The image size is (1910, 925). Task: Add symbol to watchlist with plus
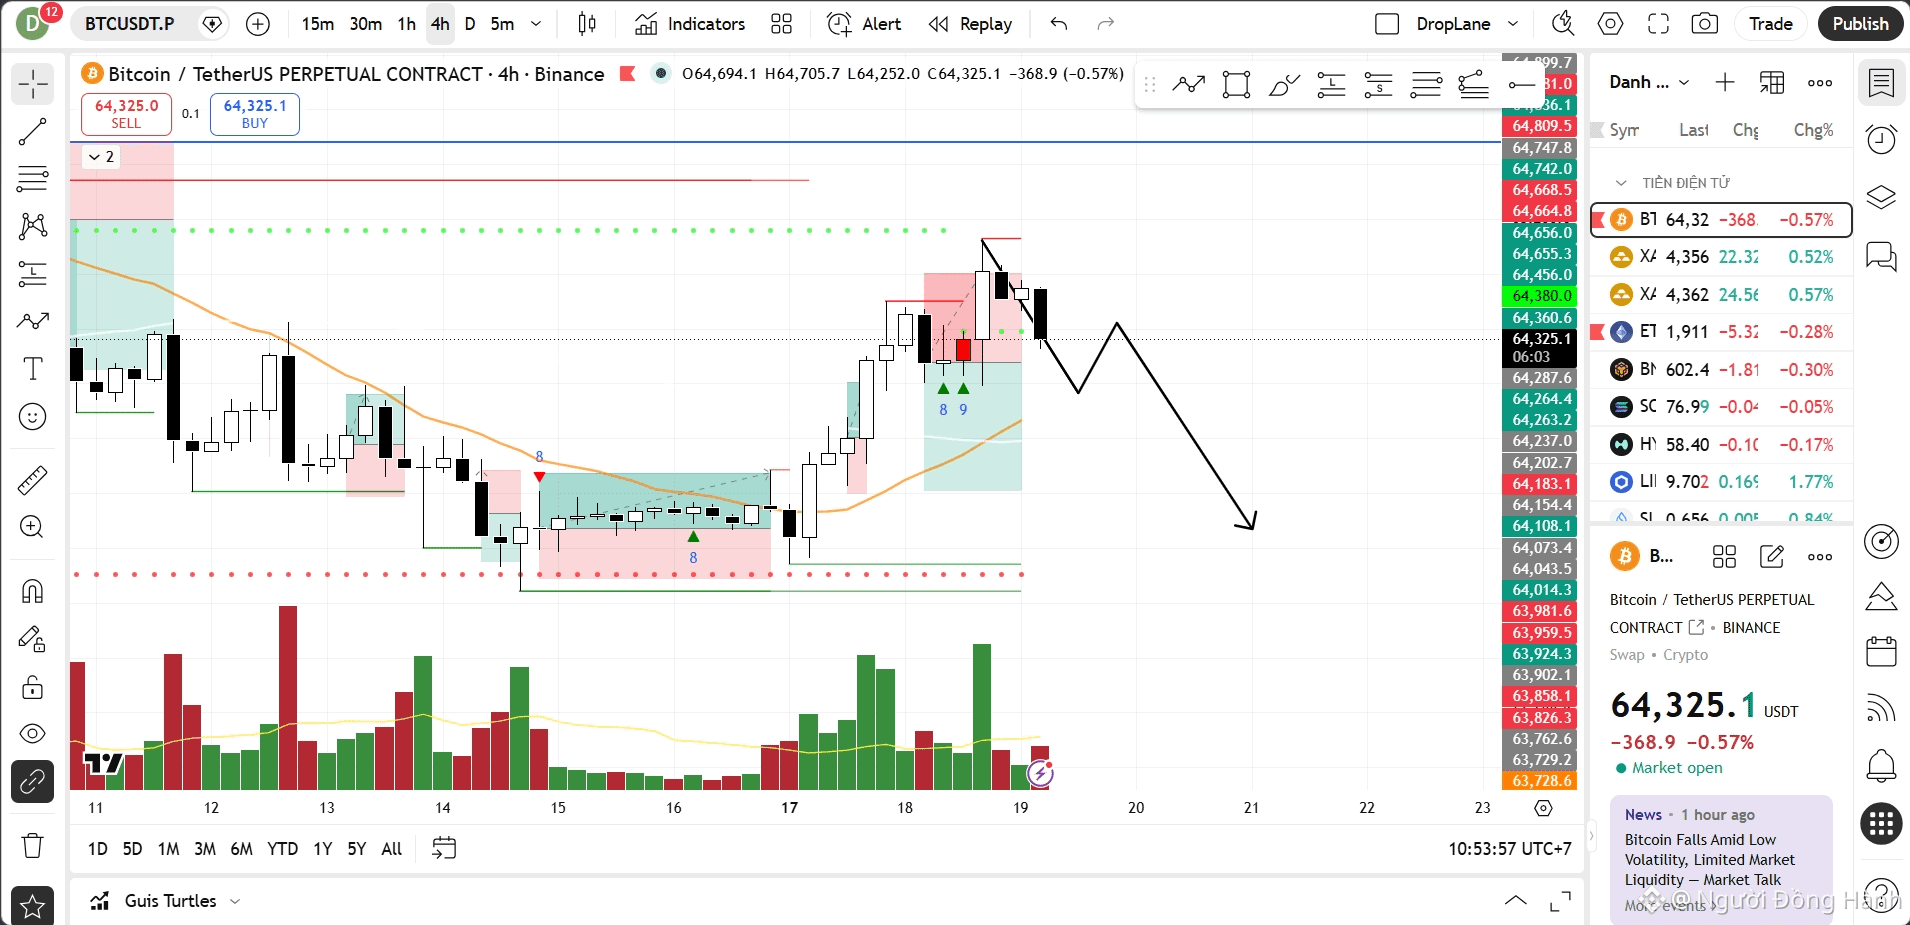(1725, 82)
